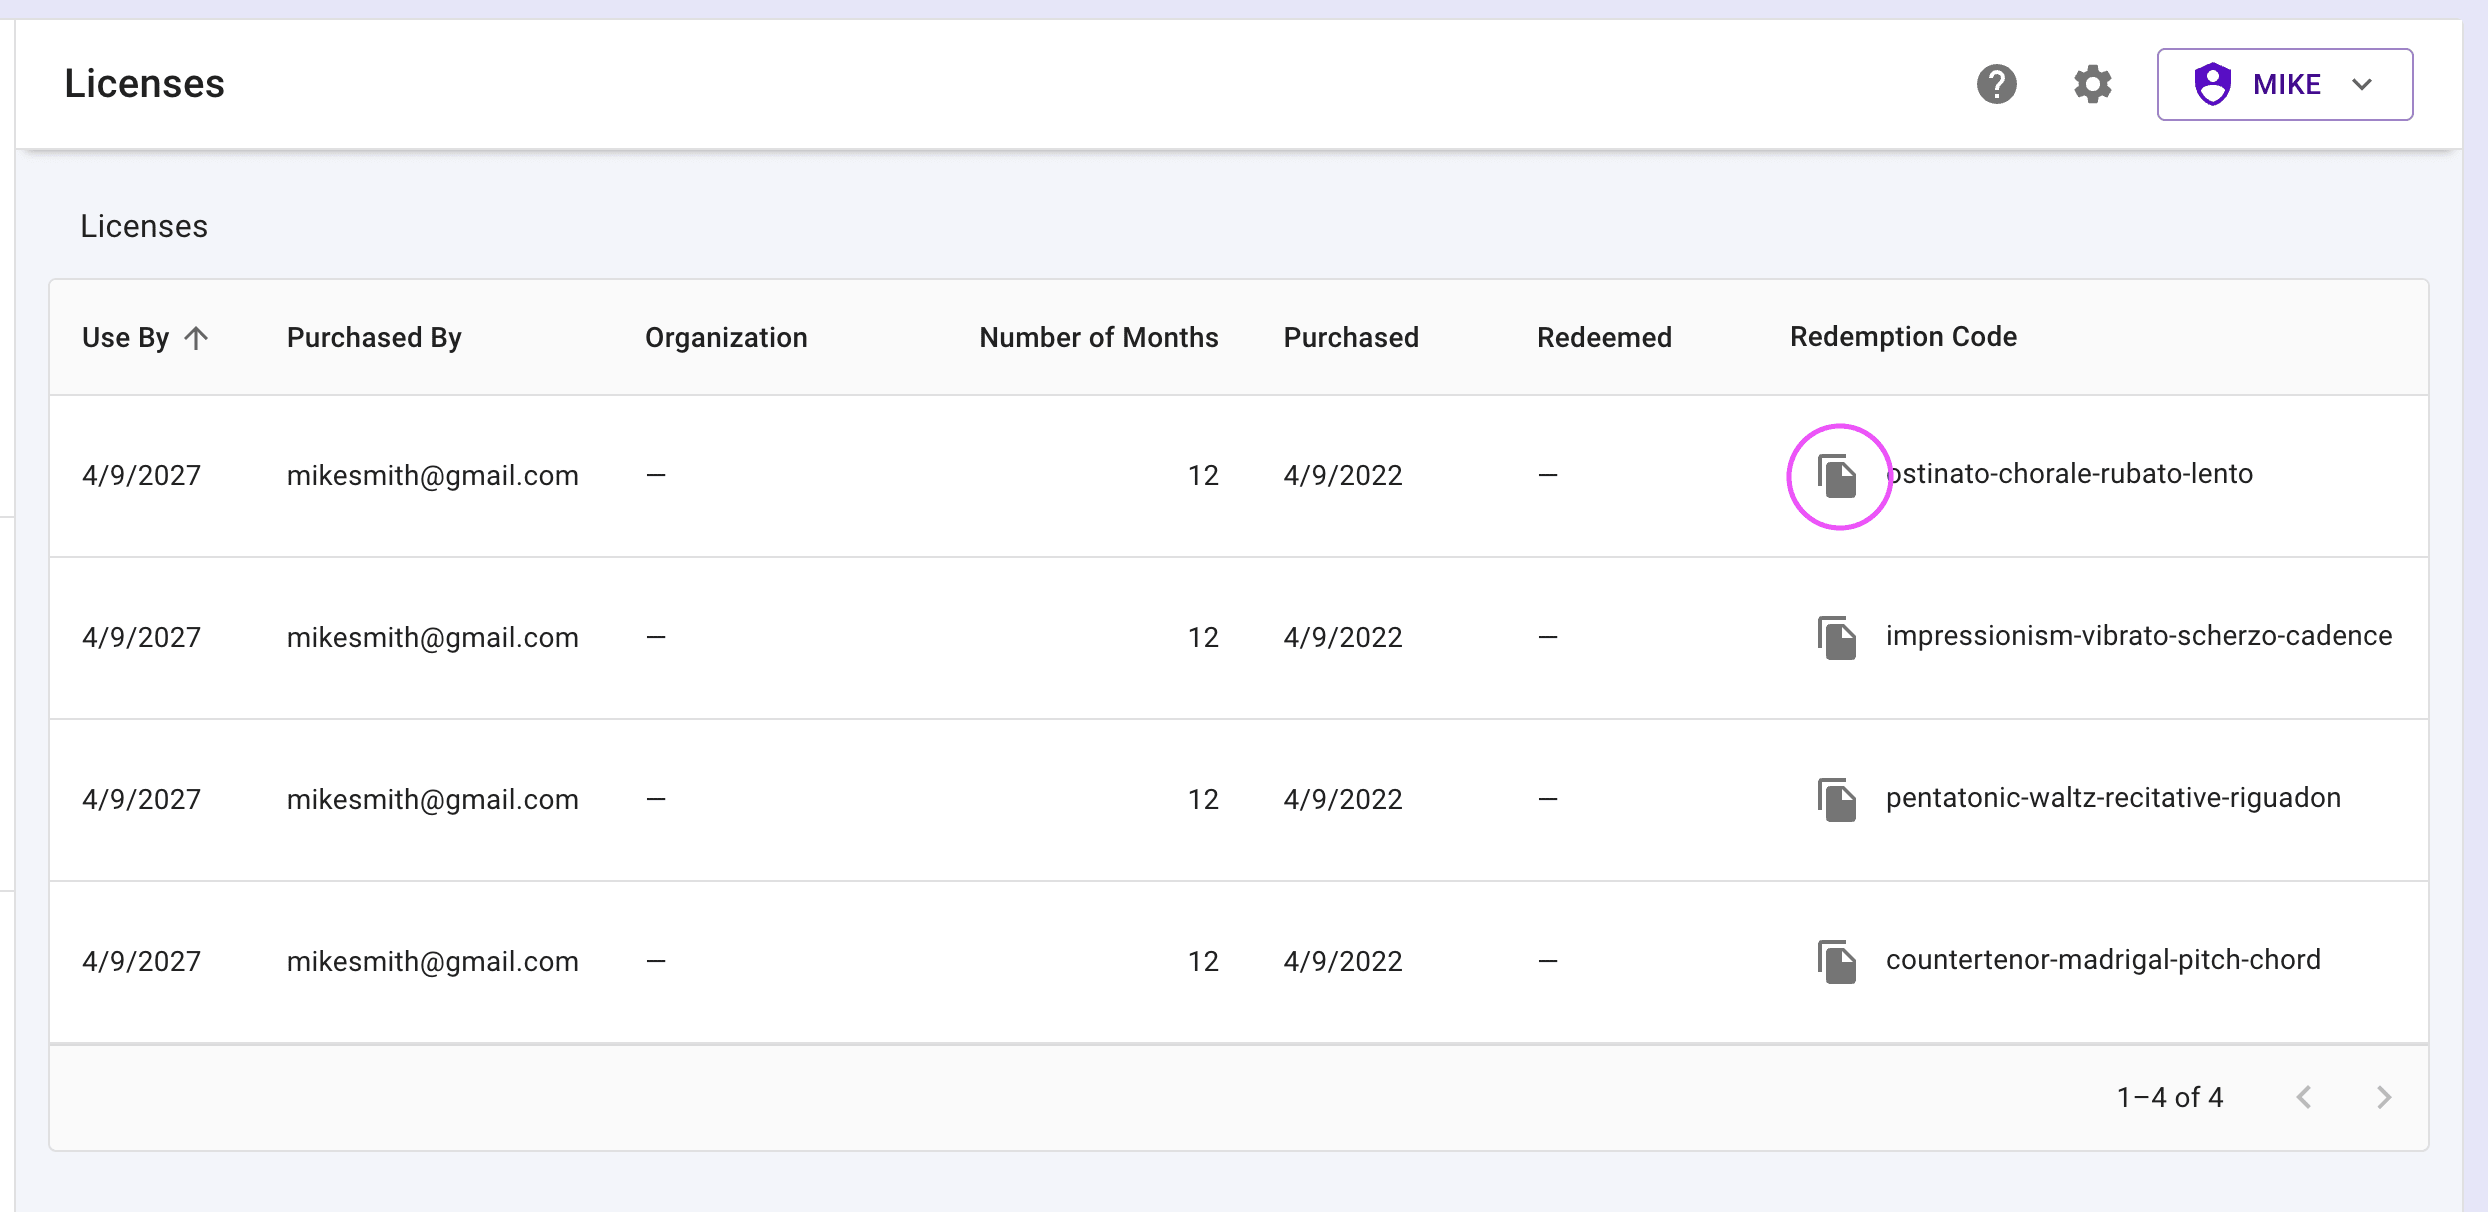Image resolution: width=2488 pixels, height=1212 pixels.
Task: Sort by Redemption Code column header
Action: pyautogui.click(x=1903, y=337)
